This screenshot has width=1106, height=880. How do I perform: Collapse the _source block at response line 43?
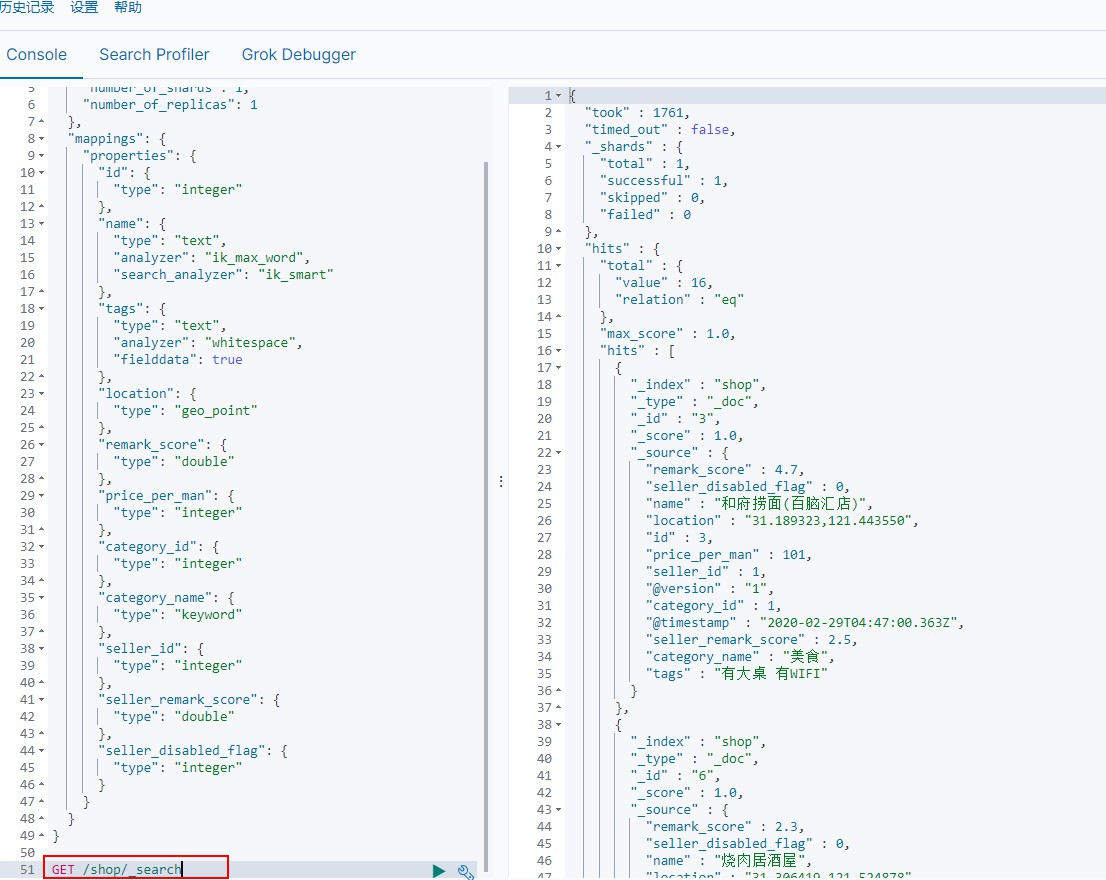tap(559, 810)
